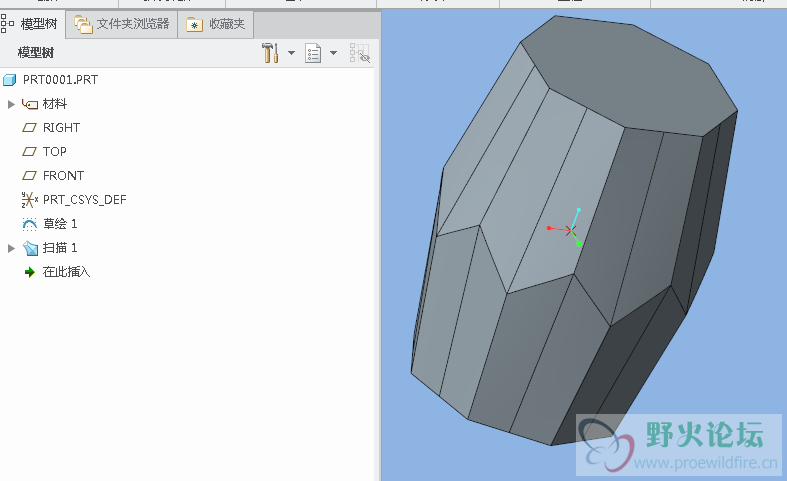Click the 收藏夹 star folder icon

194,24
